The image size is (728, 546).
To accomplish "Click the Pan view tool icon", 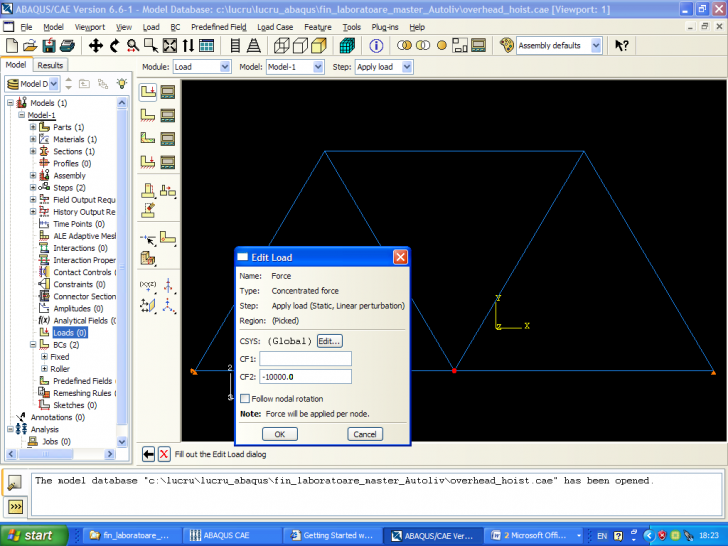I will [96, 46].
